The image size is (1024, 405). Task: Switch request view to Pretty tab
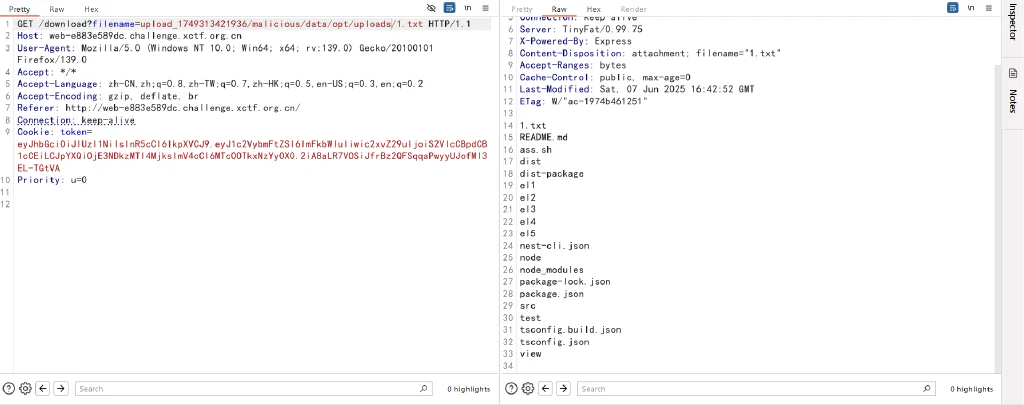[19, 9]
